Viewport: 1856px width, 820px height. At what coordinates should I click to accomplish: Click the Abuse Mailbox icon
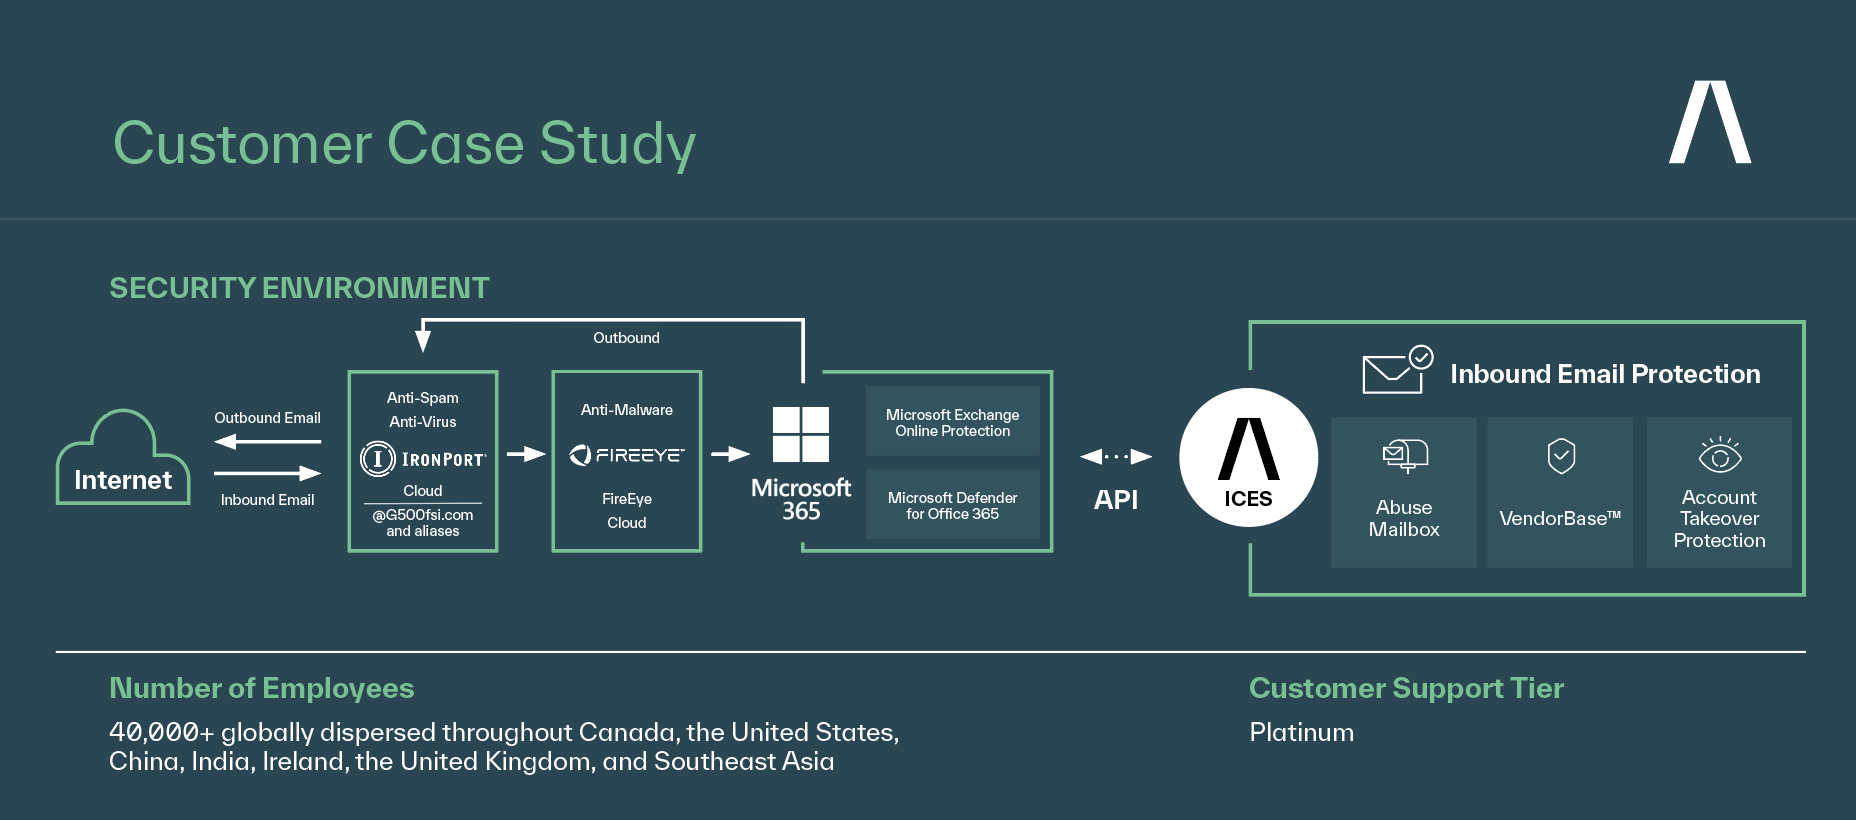[x=1405, y=455]
